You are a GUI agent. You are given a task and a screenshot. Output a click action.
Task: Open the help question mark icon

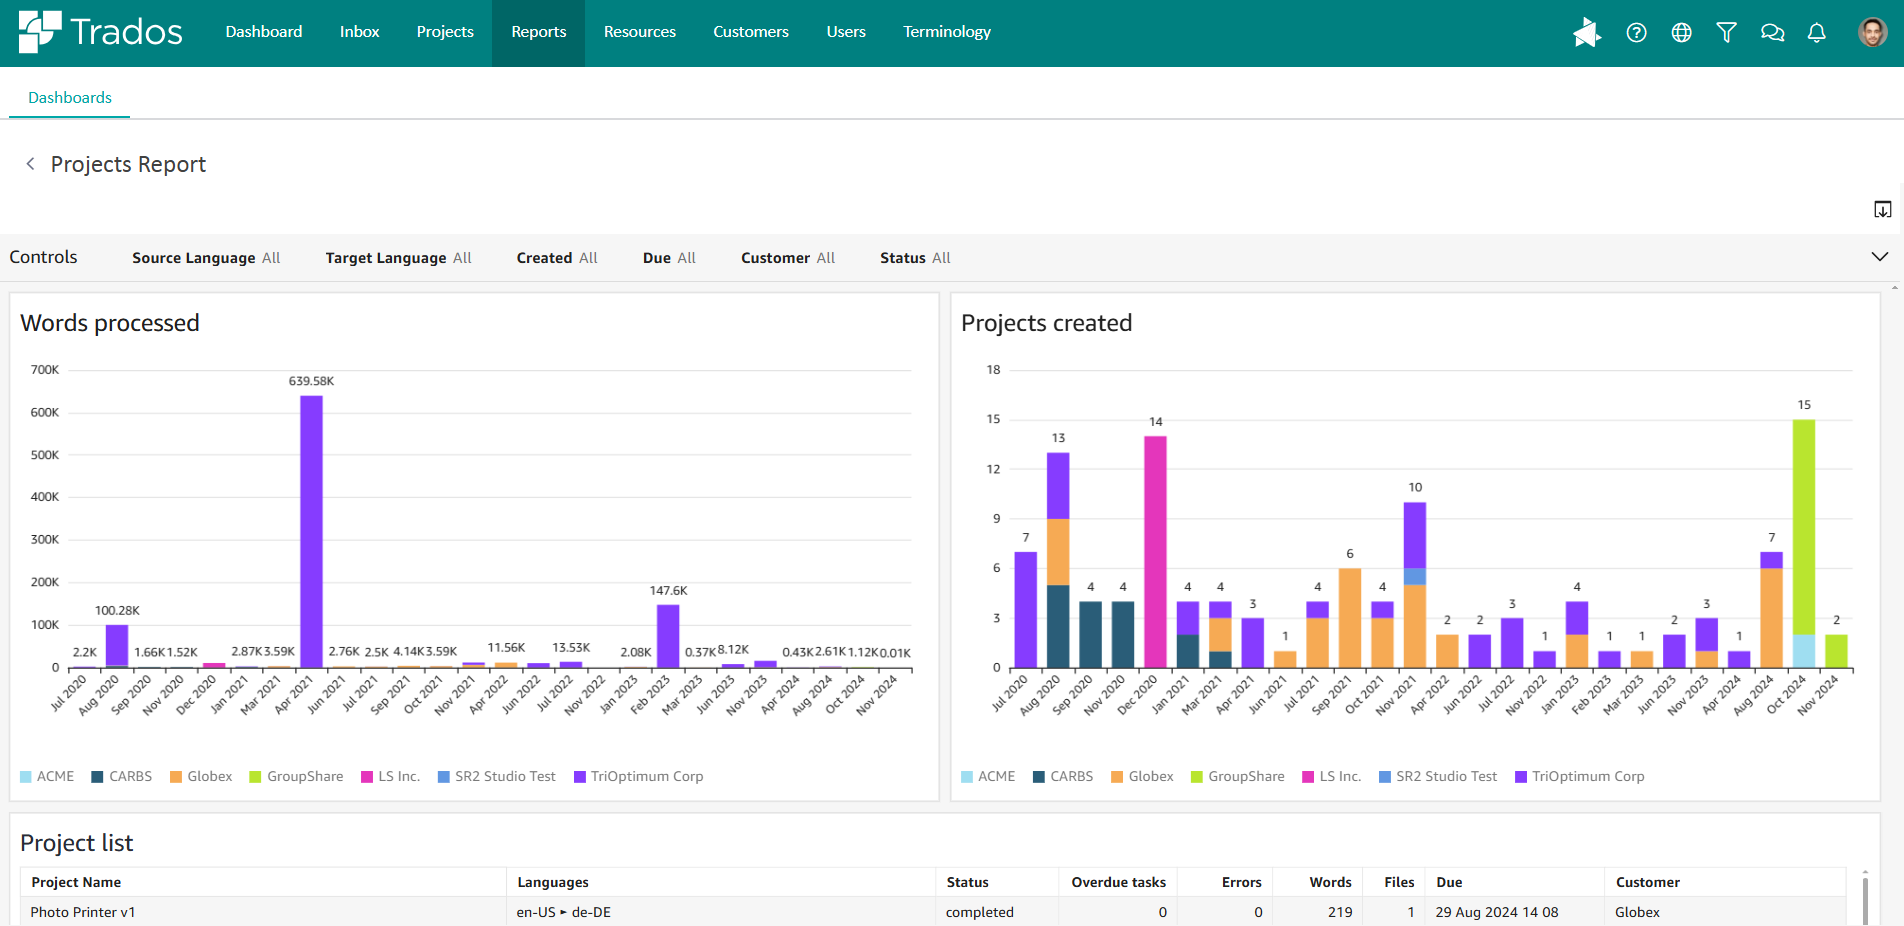pos(1636,33)
